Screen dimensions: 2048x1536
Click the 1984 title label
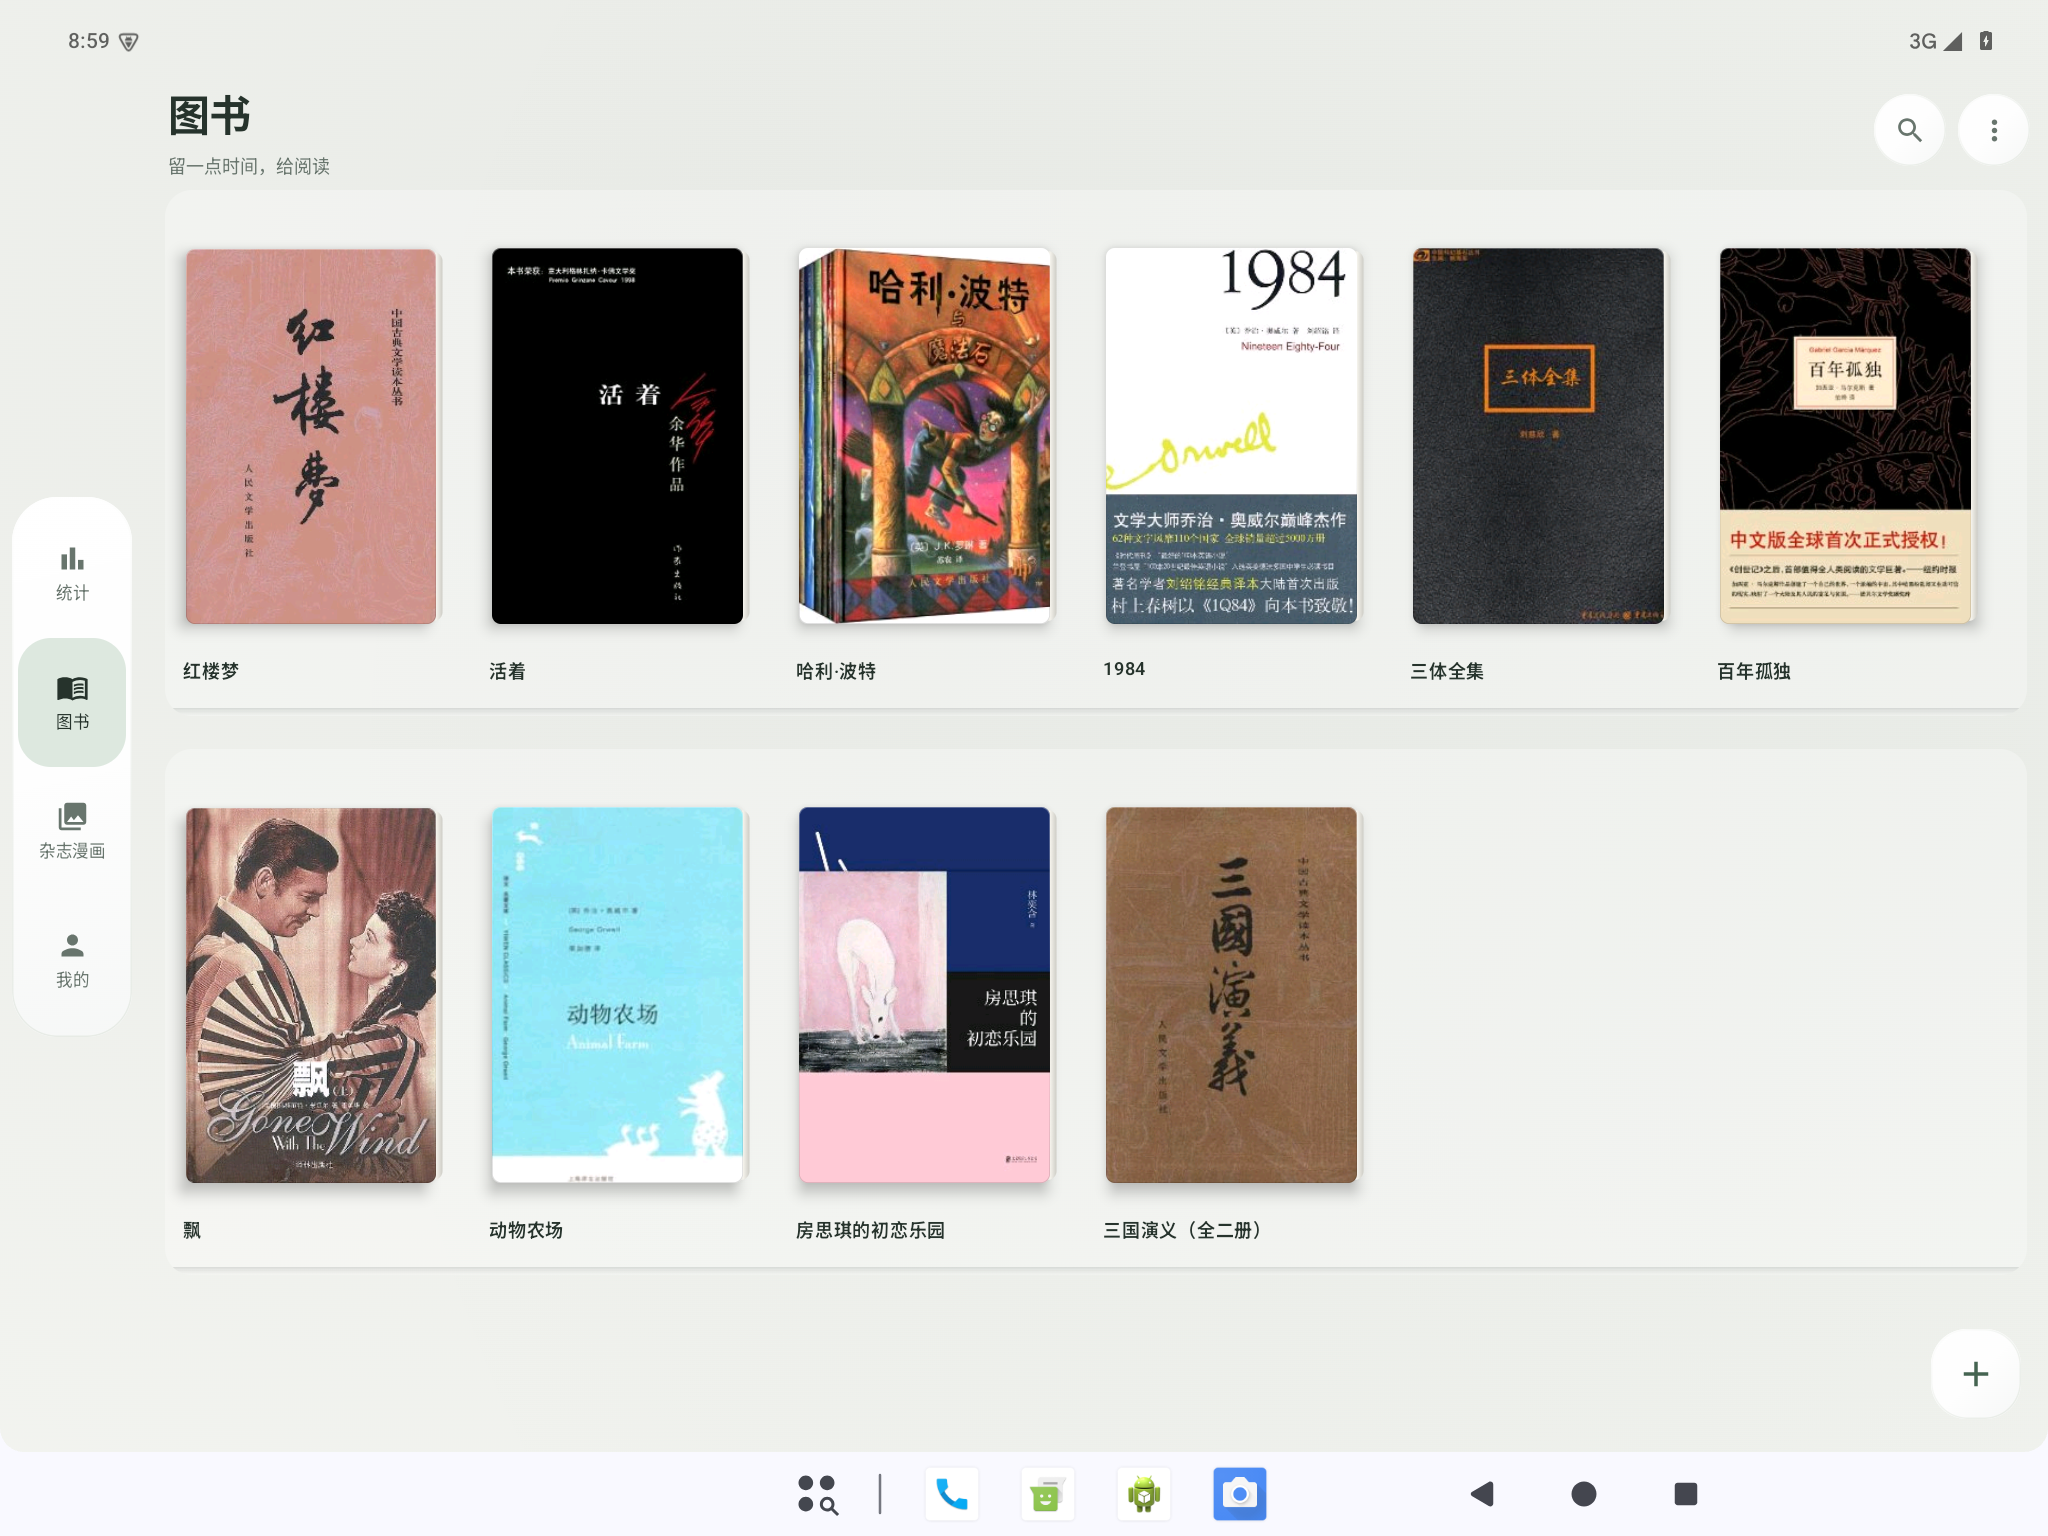(x=1124, y=669)
